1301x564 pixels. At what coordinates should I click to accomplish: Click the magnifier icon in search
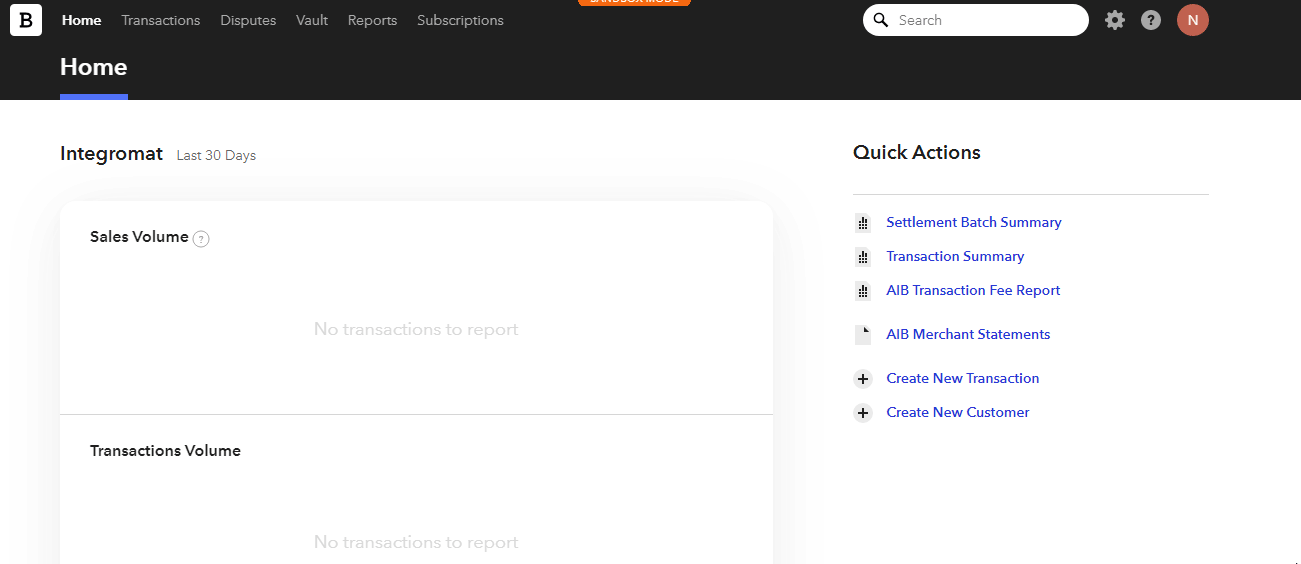881,20
